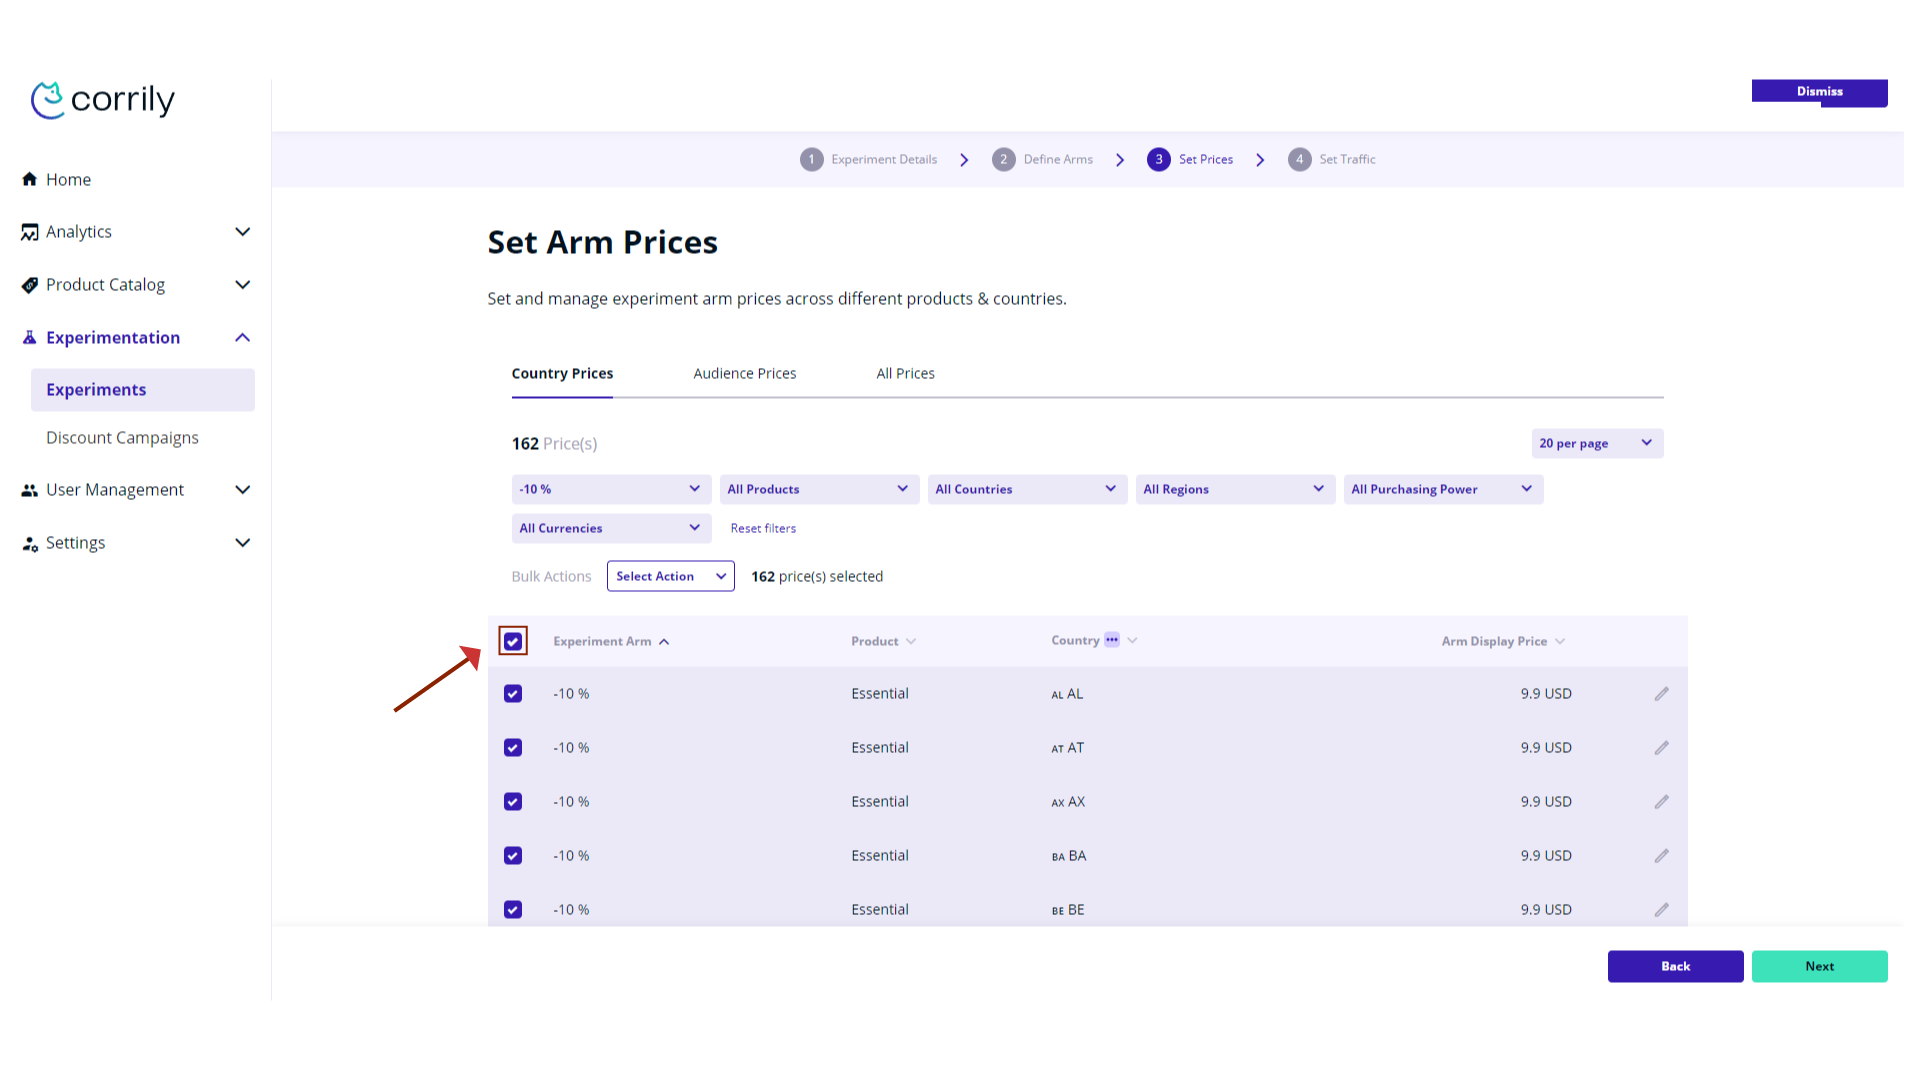Image resolution: width=1920 pixels, height=1080 pixels.
Task: Uncheck the AT row checkbox
Action: (x=513, y=748)
